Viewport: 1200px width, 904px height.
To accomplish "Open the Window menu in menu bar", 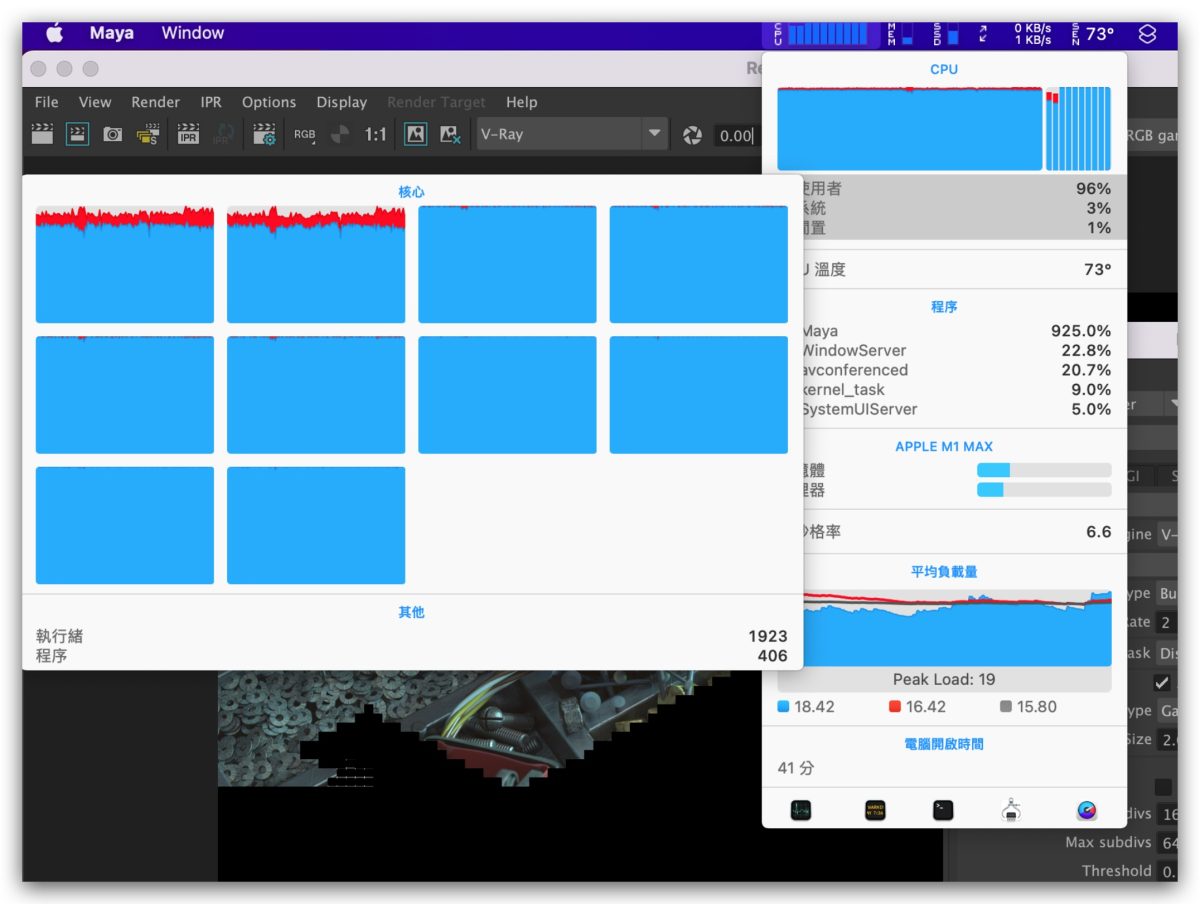I will pos(193,33).
